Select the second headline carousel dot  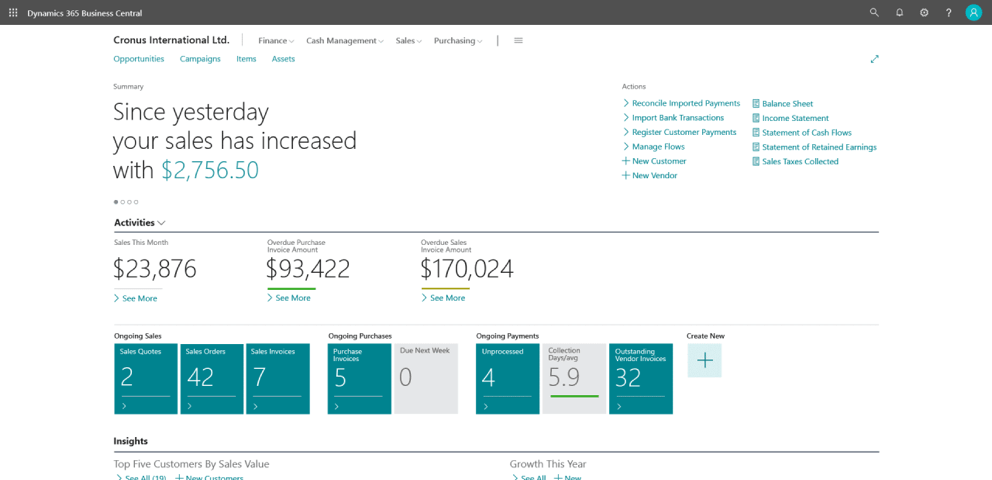pos(123,202)
